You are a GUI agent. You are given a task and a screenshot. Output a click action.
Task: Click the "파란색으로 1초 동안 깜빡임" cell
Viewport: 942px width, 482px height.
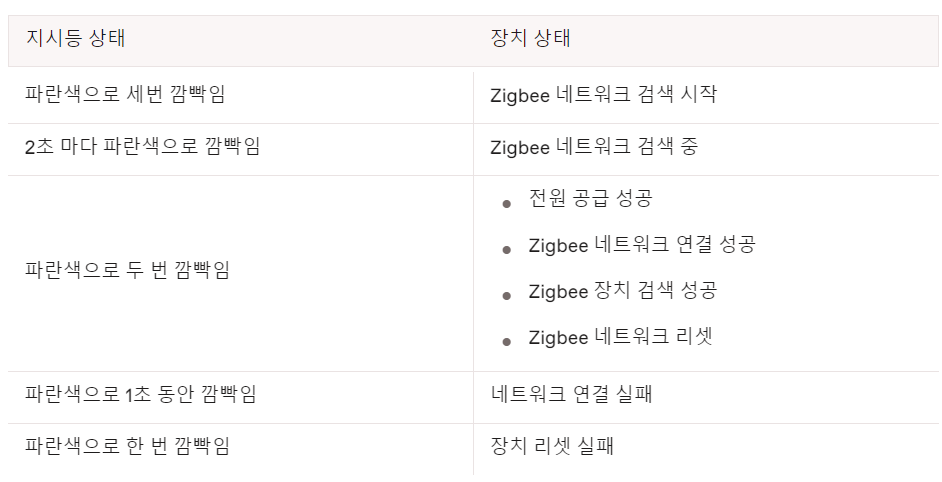(x=140, y=394)
